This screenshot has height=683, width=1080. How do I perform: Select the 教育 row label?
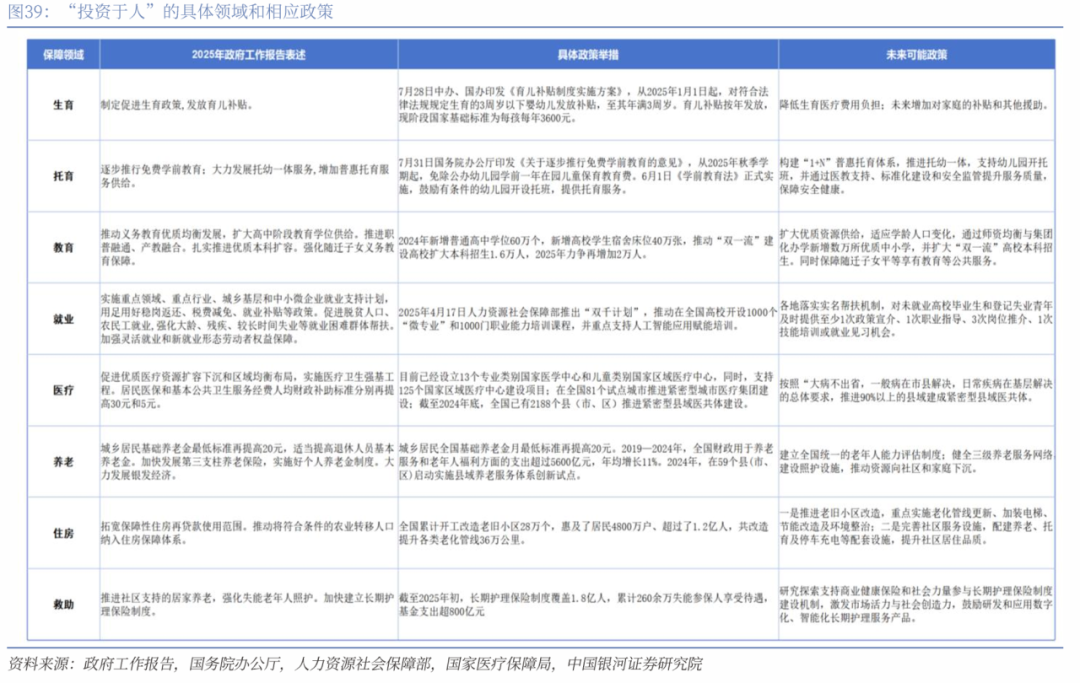click(63, 246)
